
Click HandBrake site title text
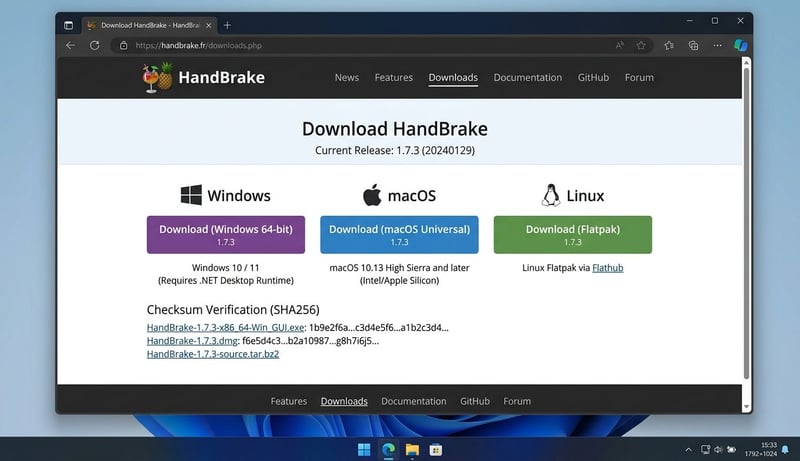pyautogui.click(x=221, y=78)
